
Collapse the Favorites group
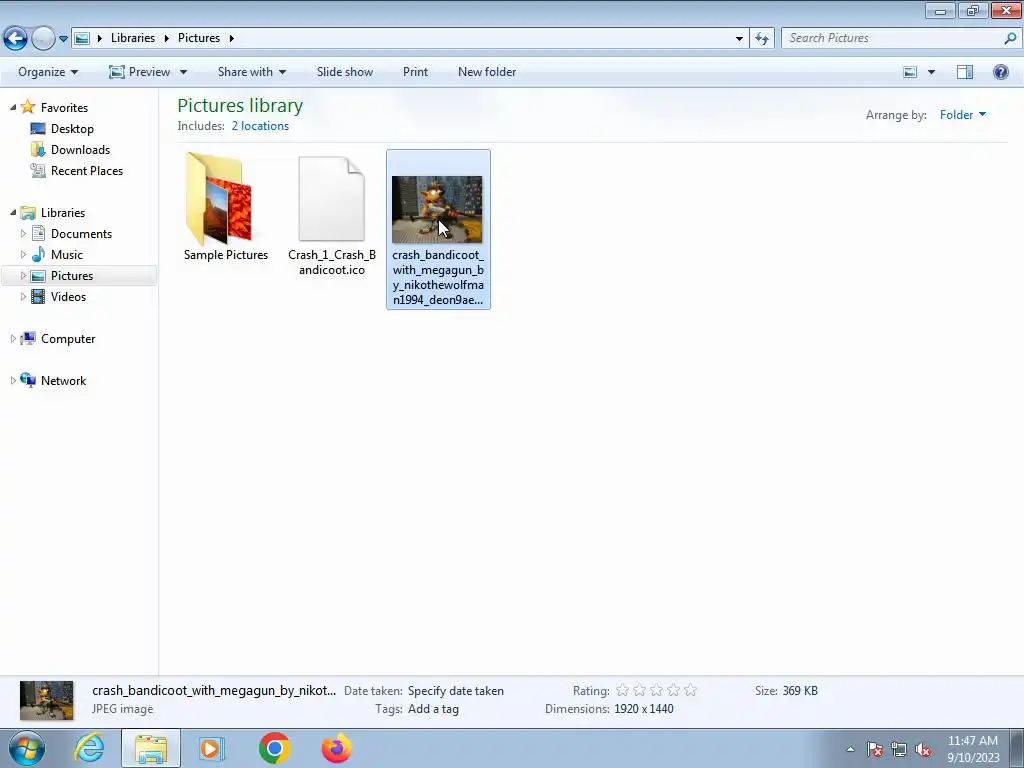13,107
